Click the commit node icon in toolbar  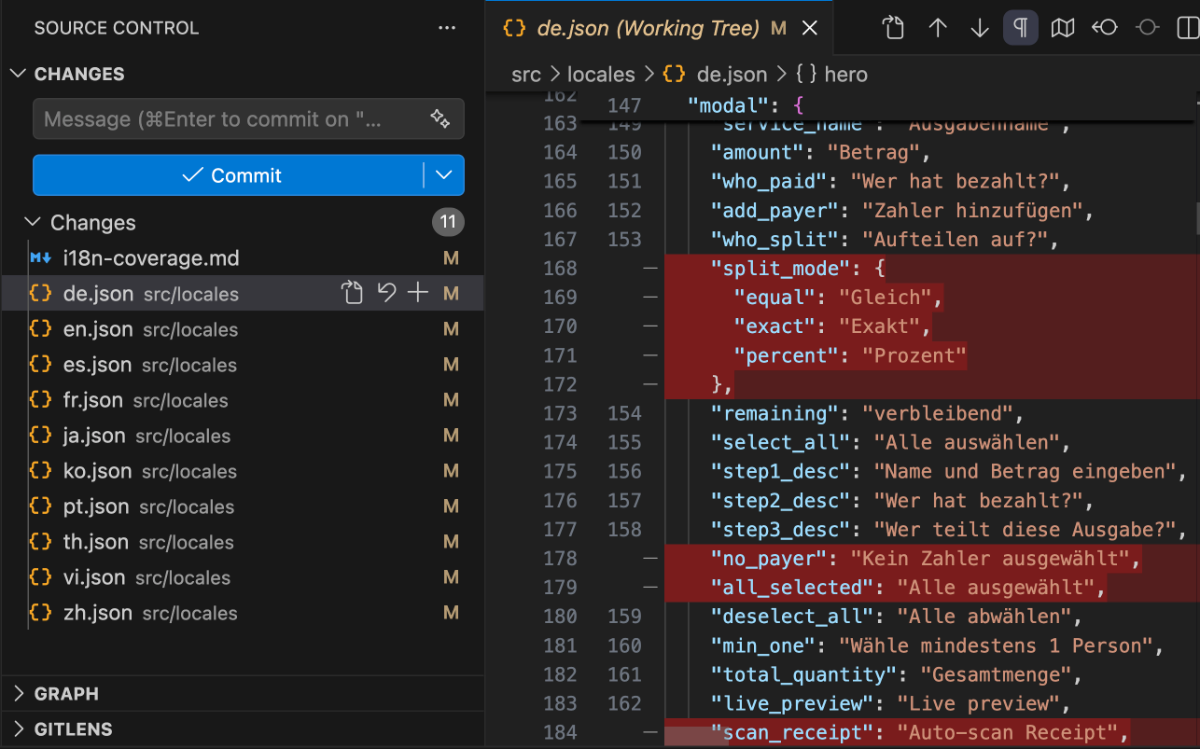(x=1147, y=28)
